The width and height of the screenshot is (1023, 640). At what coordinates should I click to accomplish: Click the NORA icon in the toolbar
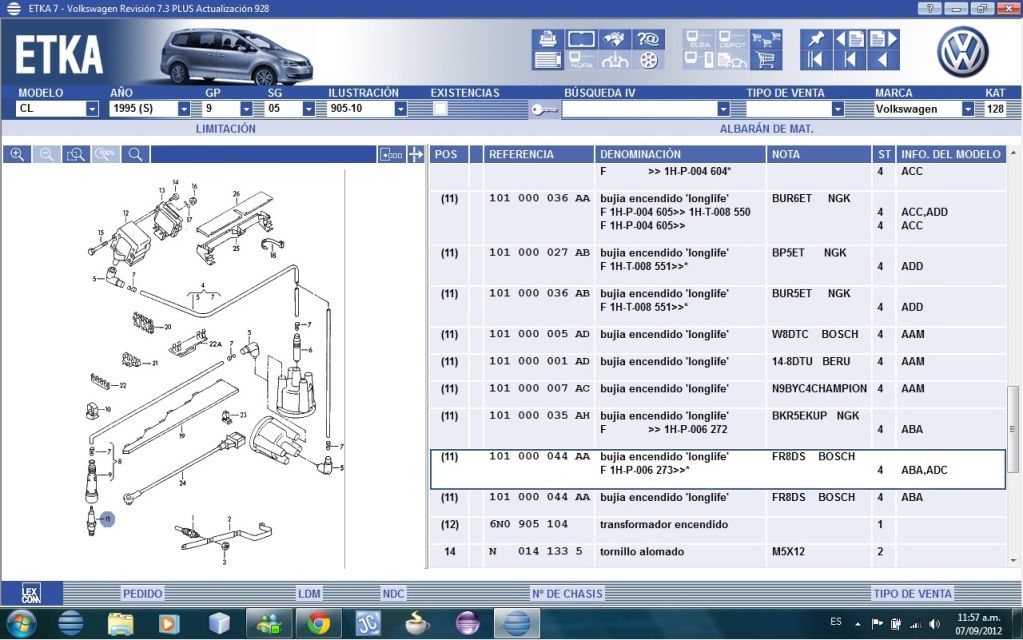point(581,61)
